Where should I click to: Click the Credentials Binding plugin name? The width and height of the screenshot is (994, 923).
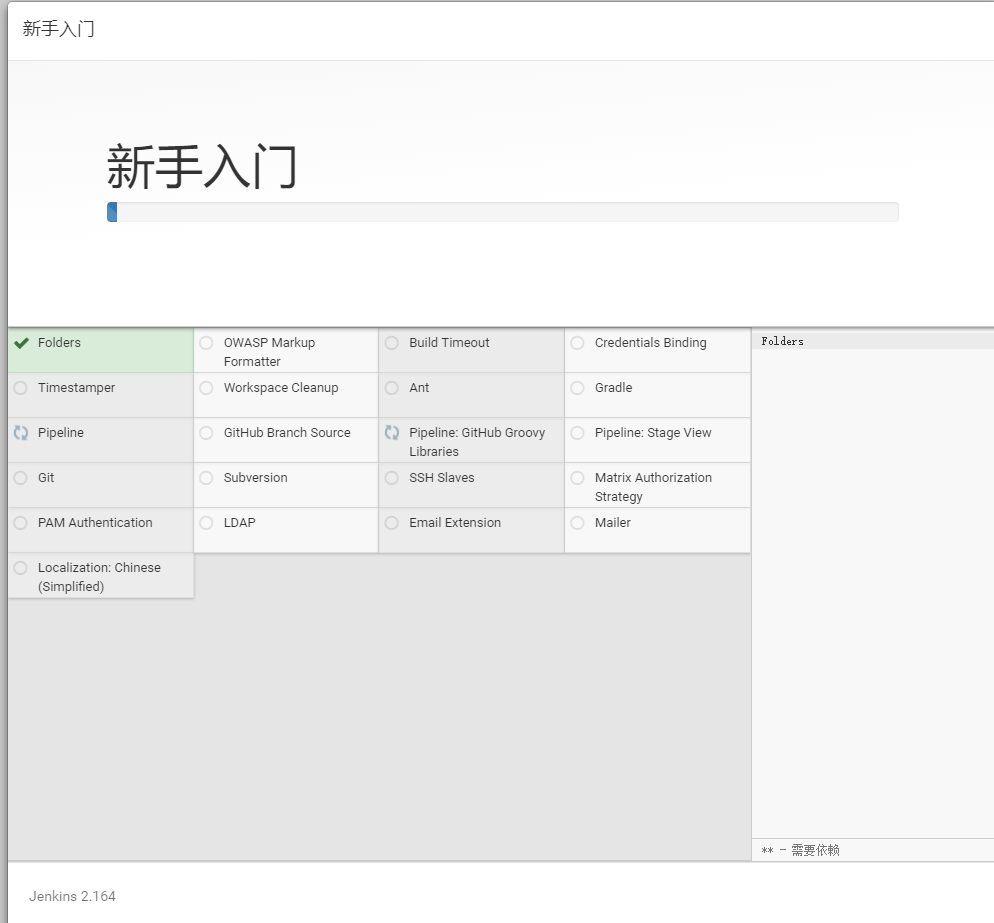[650, 343]
